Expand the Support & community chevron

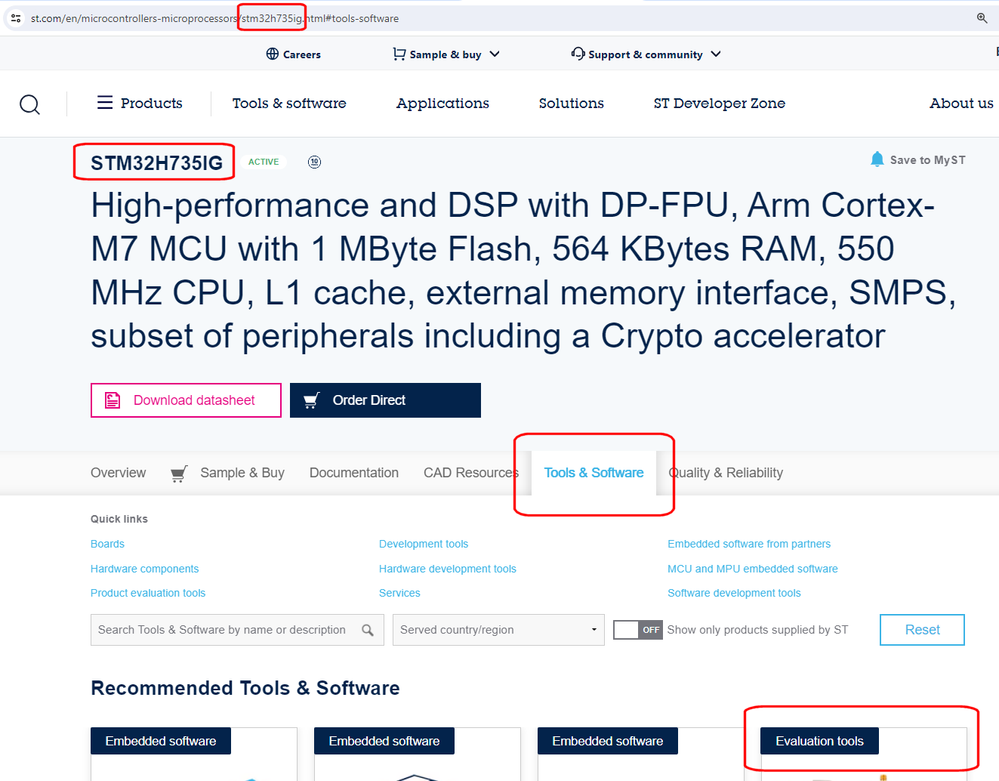(x=715, y=54)
